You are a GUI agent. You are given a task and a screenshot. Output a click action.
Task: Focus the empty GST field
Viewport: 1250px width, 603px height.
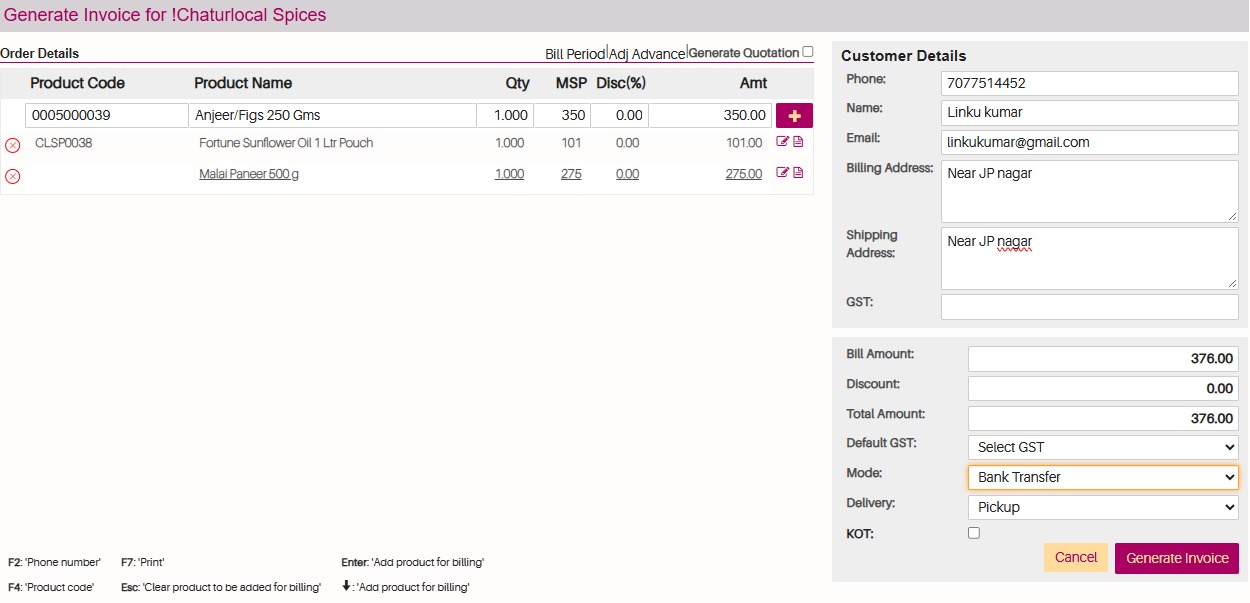coord(1090,306)
